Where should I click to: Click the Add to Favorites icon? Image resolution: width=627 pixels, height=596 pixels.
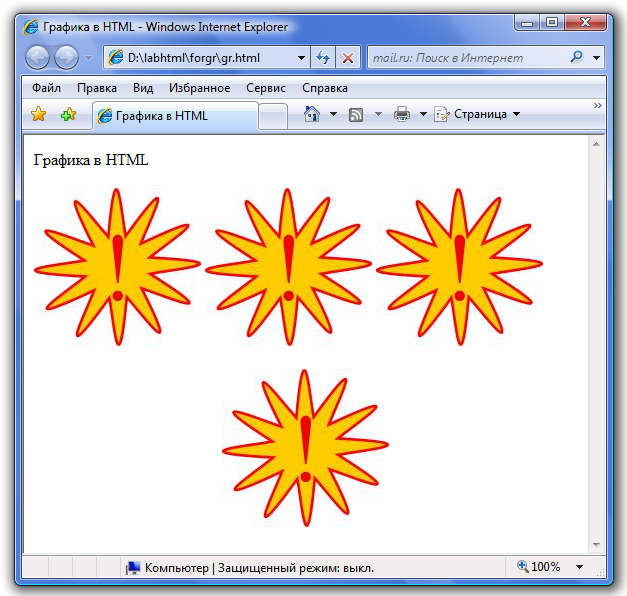pos(68,114)
